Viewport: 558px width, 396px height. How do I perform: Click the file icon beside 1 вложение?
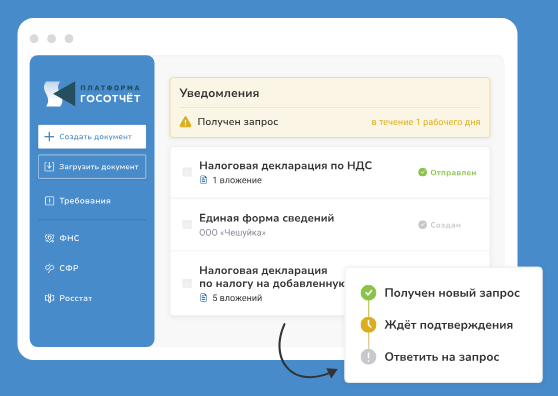(204, 180)
